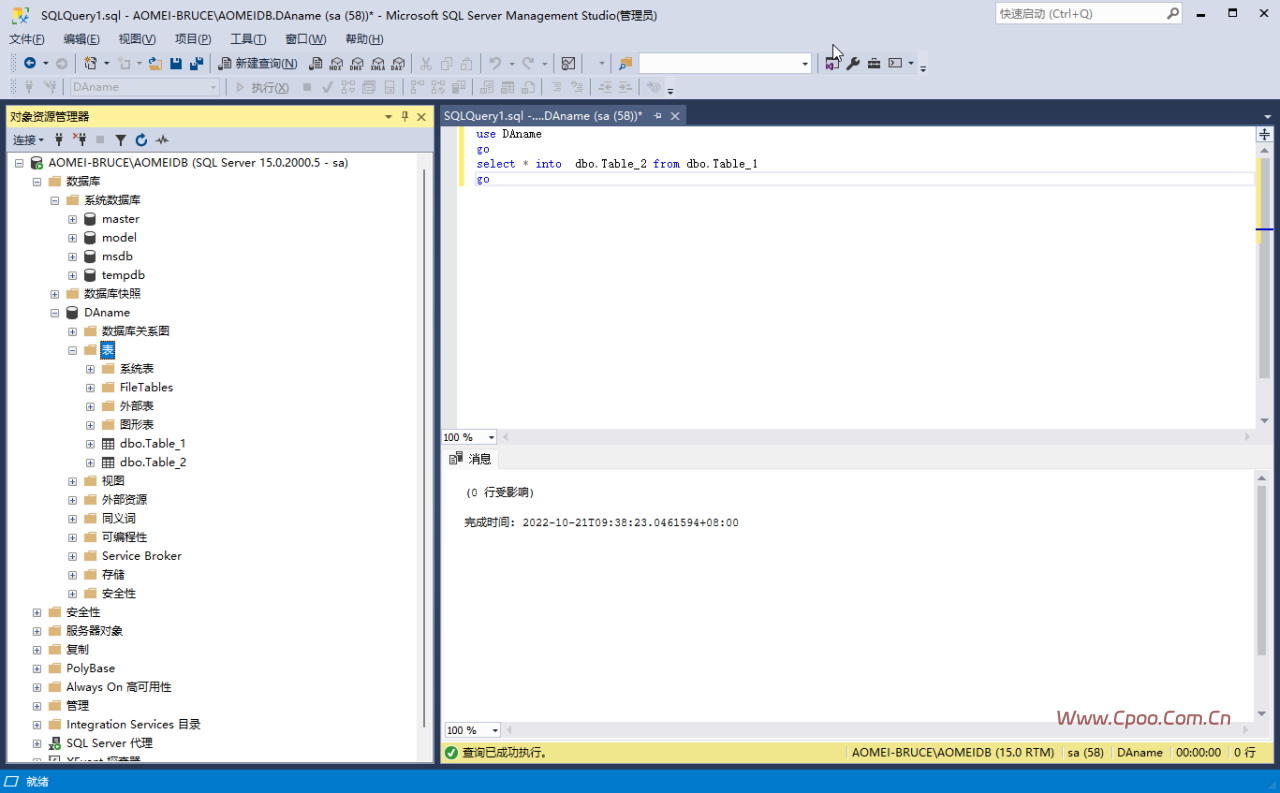This screenshot has height=793, width=1280.
Task: Click the Properties wrench icon
Action: click(853, 63)
